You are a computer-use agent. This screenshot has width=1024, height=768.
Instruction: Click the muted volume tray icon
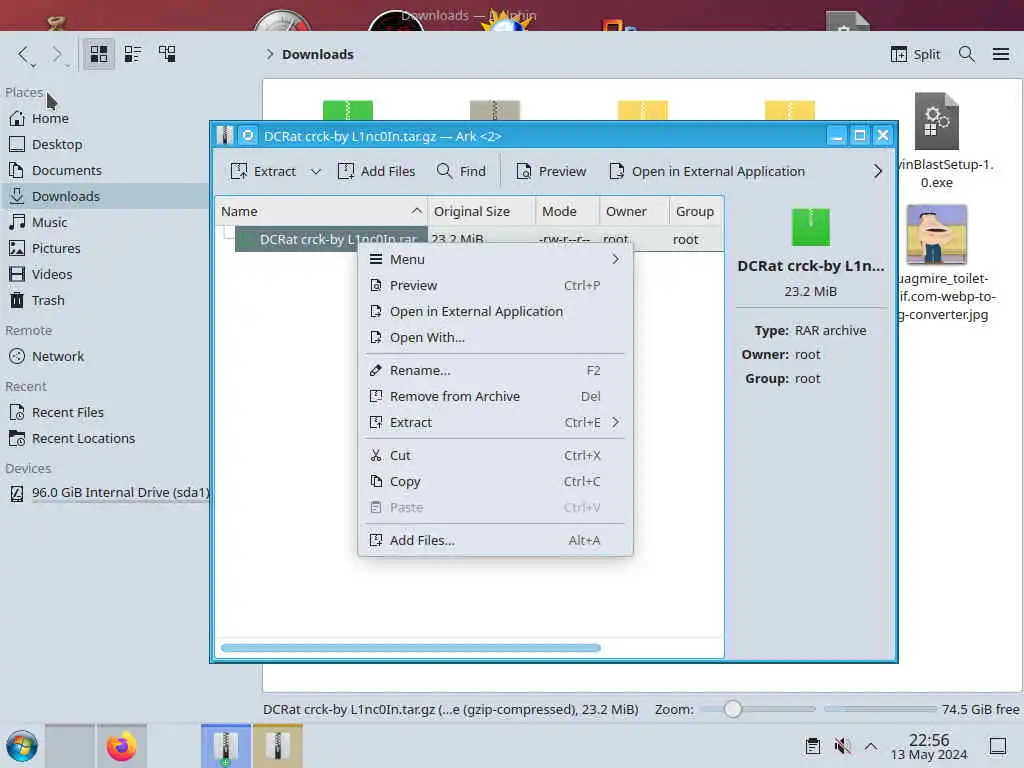(842, 746)
